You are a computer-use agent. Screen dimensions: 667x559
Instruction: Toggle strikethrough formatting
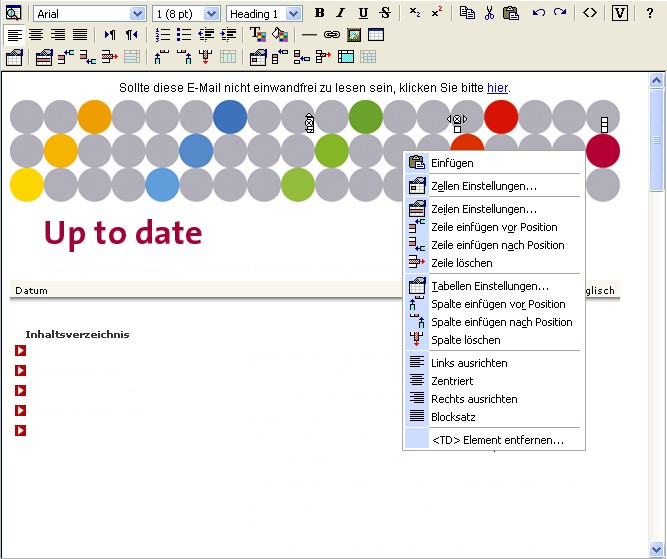click(x=385, y=13)
